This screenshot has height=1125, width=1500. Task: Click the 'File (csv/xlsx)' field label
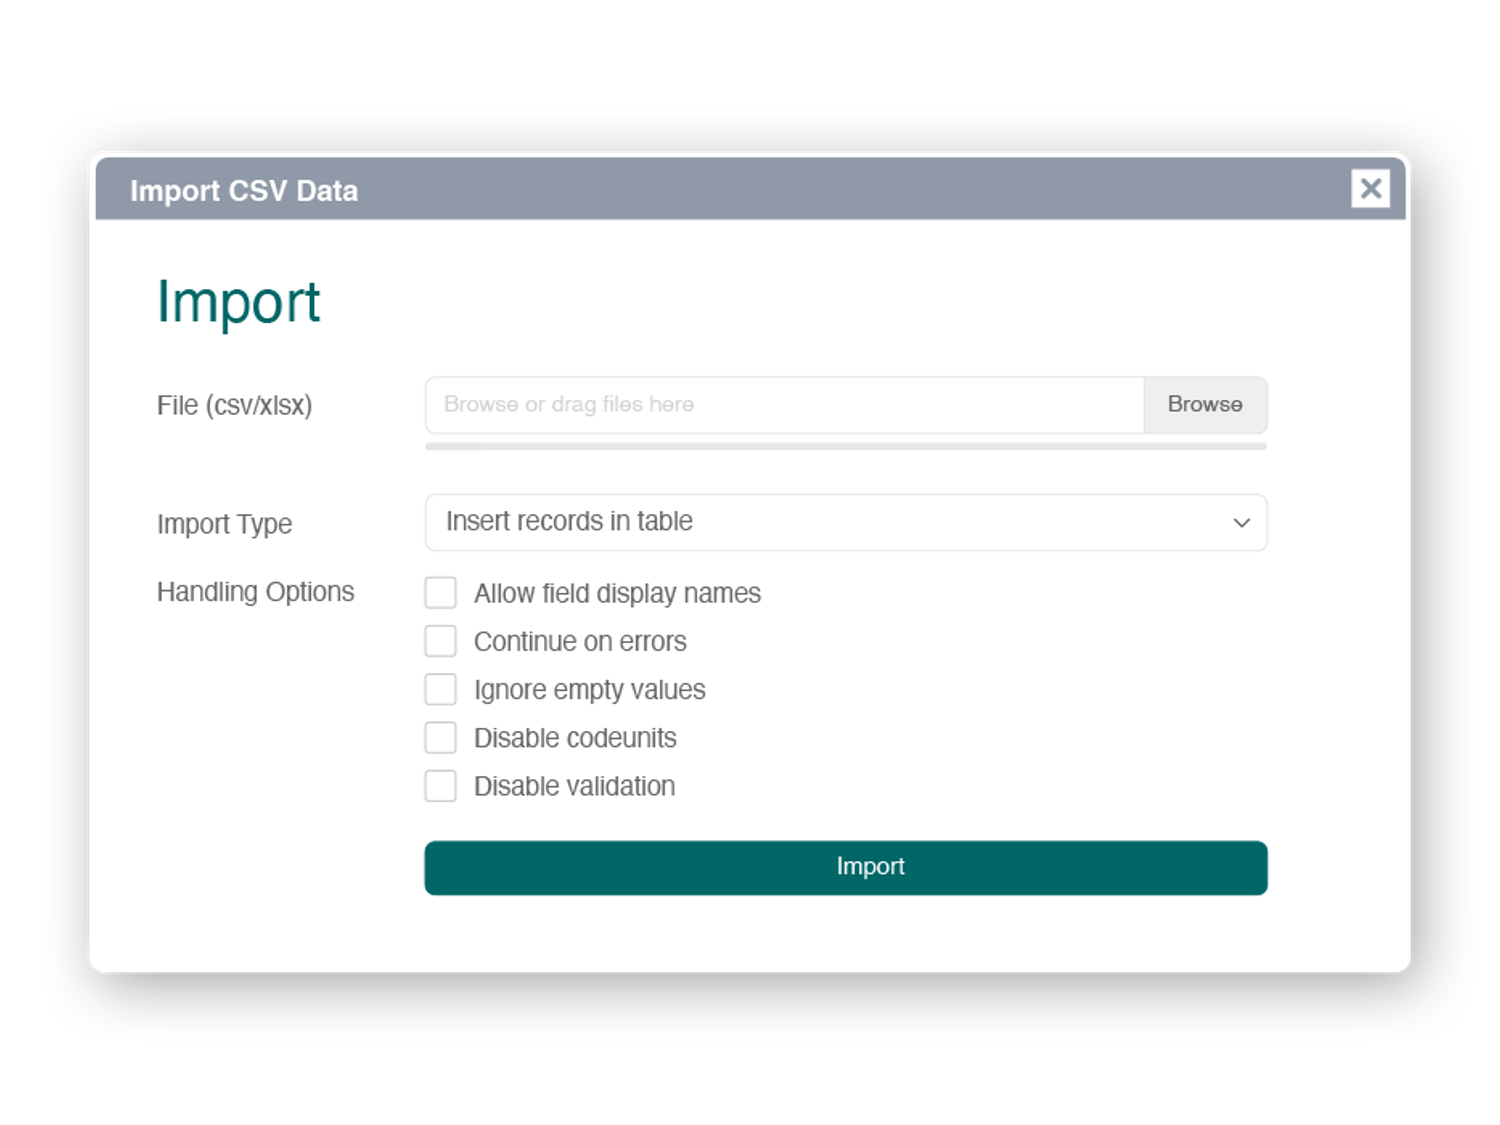pyautogui.click(x=234, y=405)
